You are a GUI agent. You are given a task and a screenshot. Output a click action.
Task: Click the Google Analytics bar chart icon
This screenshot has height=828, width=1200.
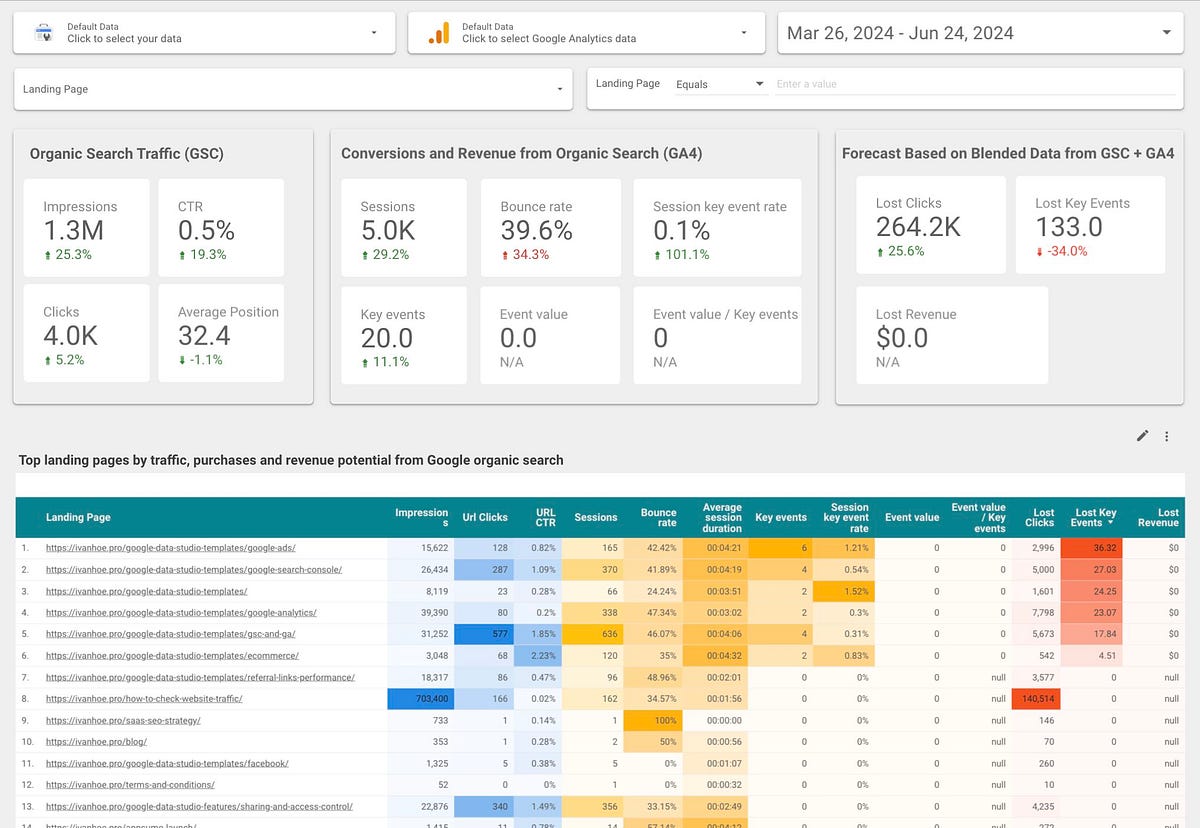coord(438,33)
